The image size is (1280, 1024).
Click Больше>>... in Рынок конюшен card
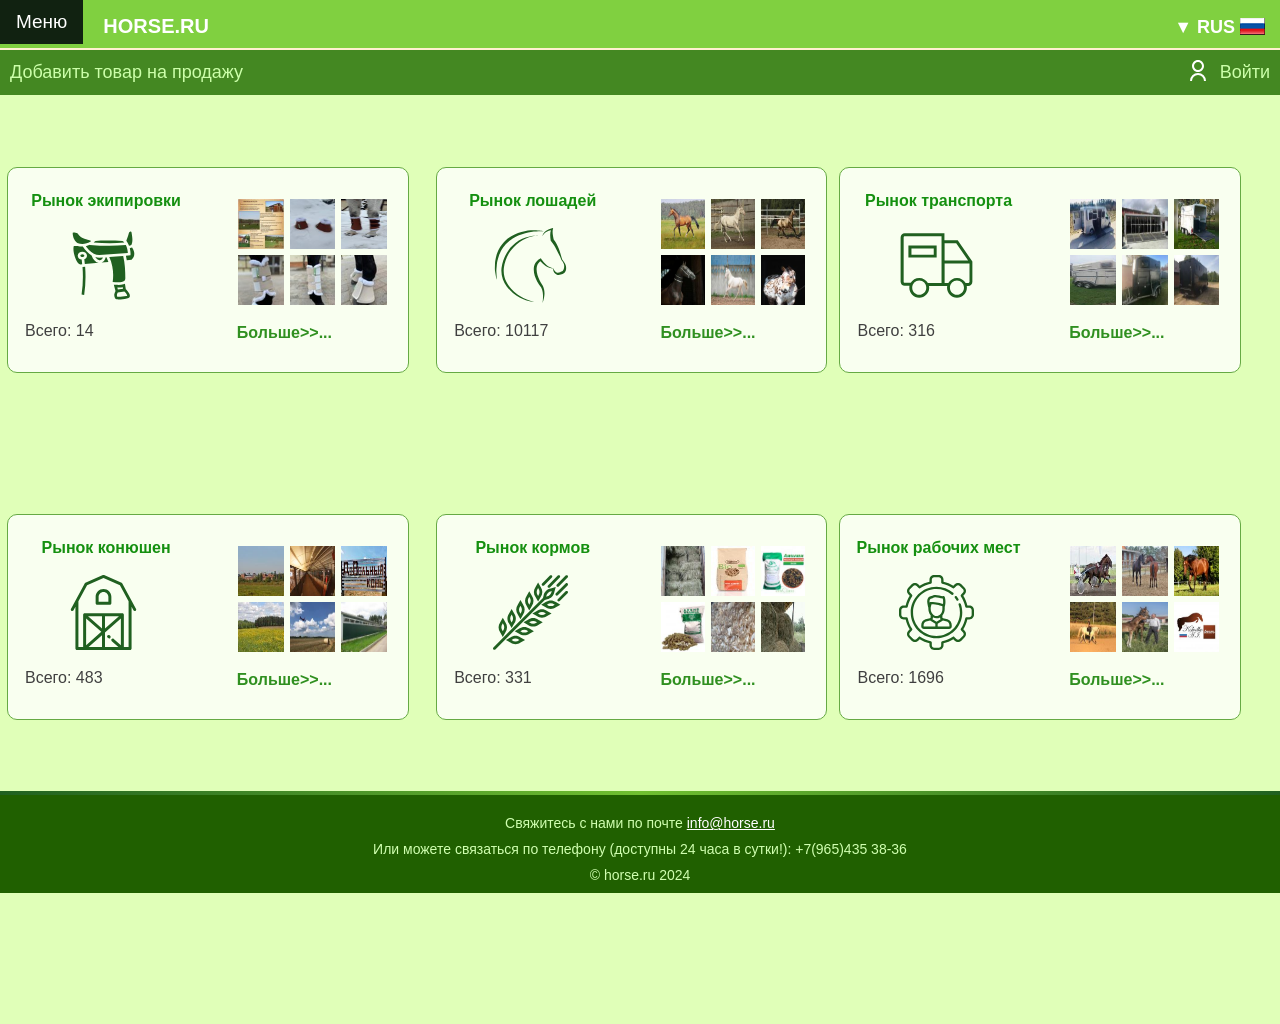[x=284, y=679]
